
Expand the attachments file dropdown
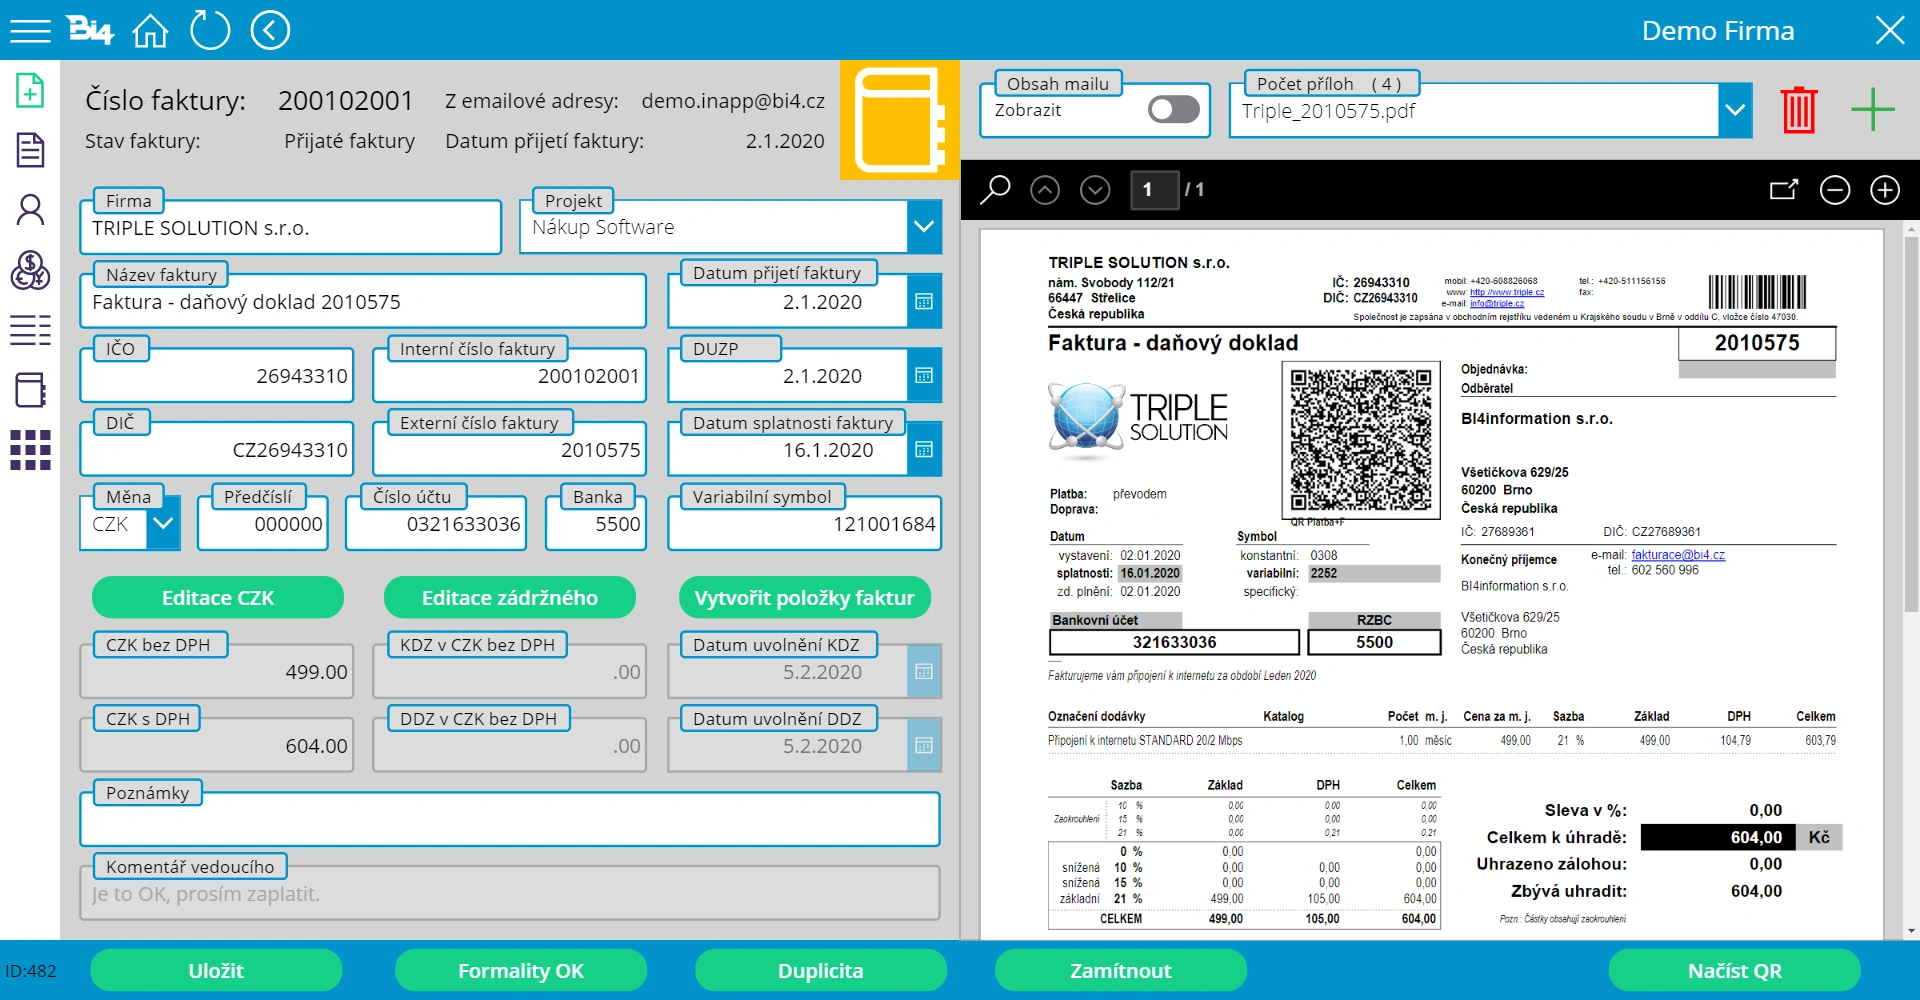point(1735,110)
